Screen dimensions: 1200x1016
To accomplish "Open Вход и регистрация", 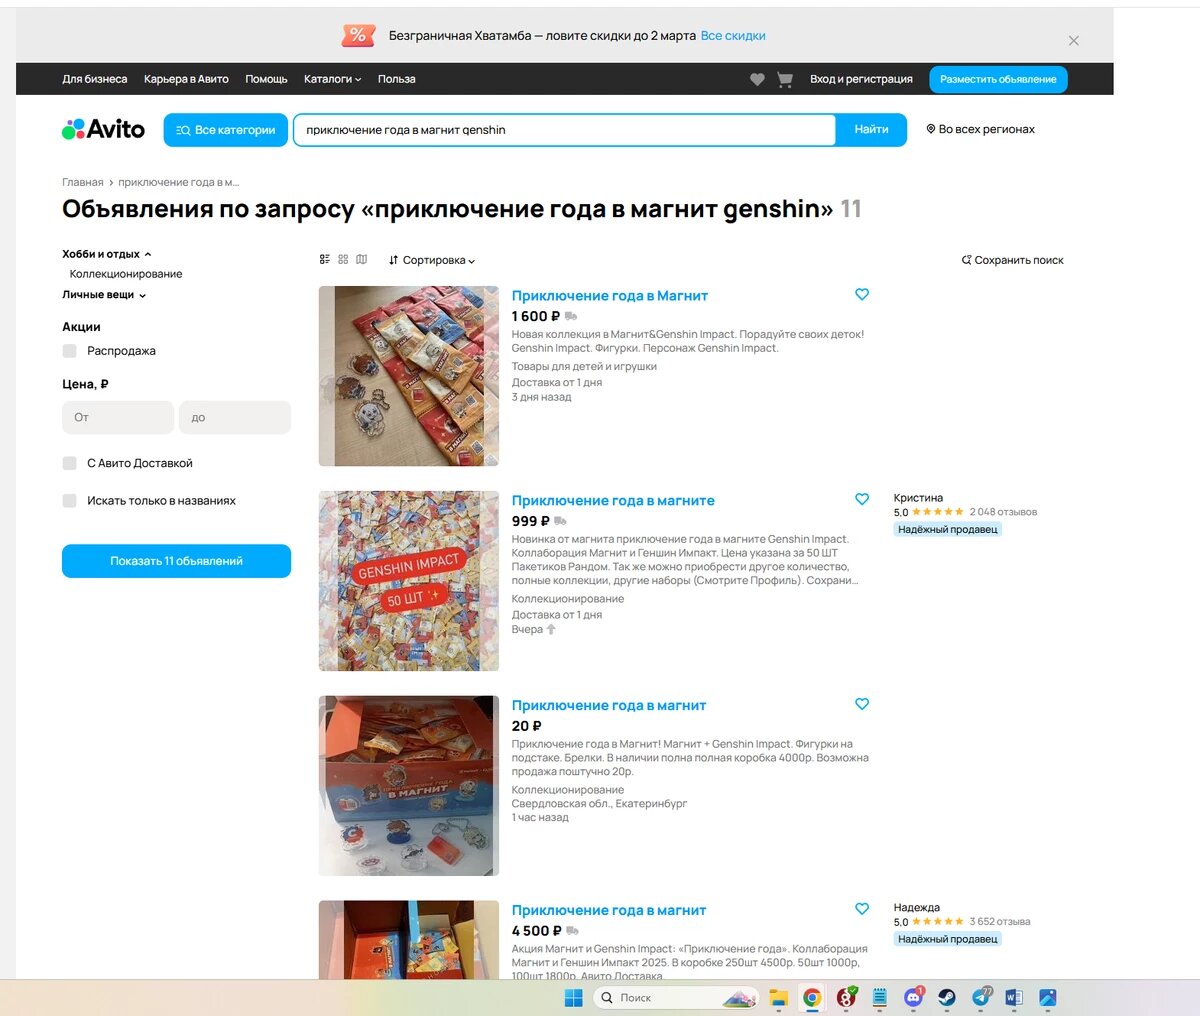I will point(861,79).
